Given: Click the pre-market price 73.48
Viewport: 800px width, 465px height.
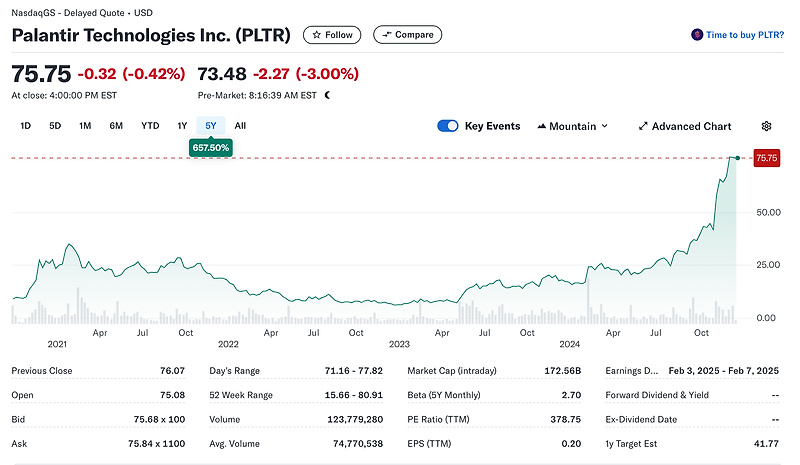Looking at the screenshot, I should coord(222,74).
